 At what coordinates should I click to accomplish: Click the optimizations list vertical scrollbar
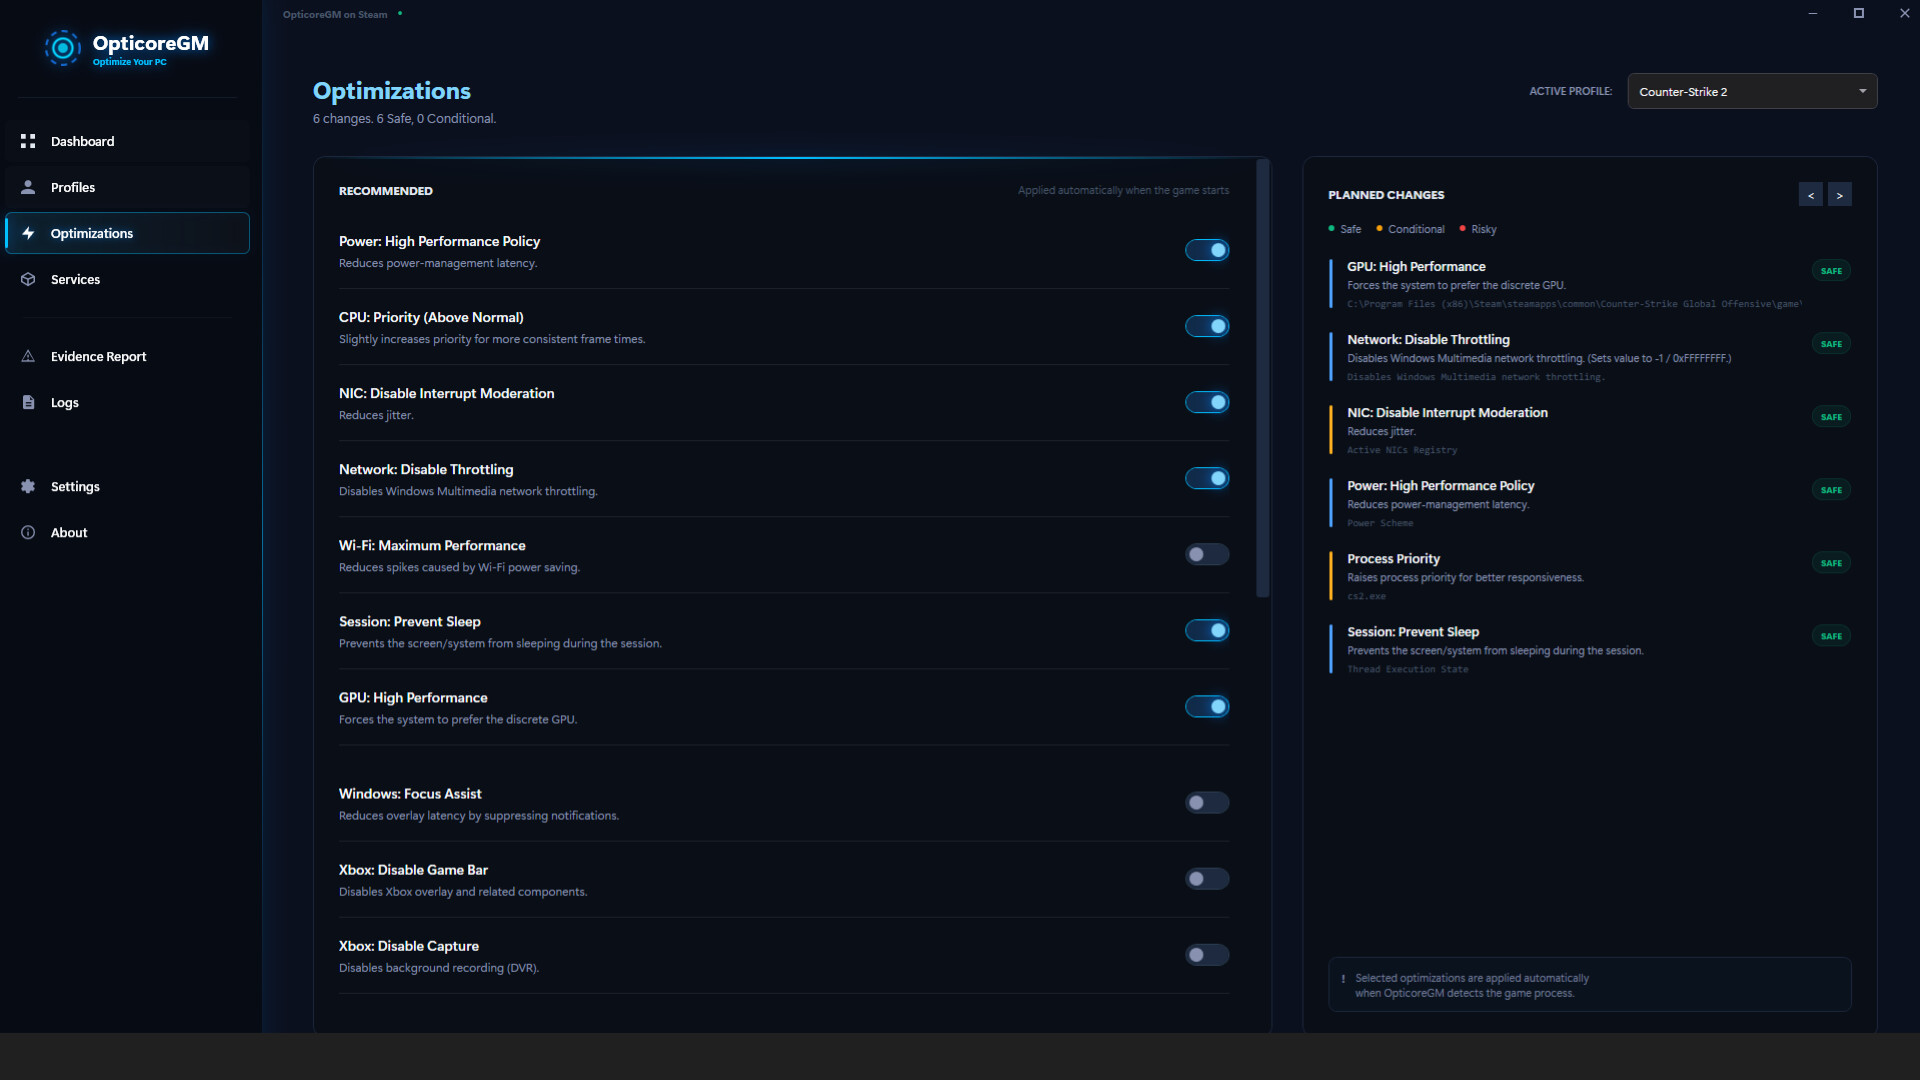click(x=1262, y=380)
